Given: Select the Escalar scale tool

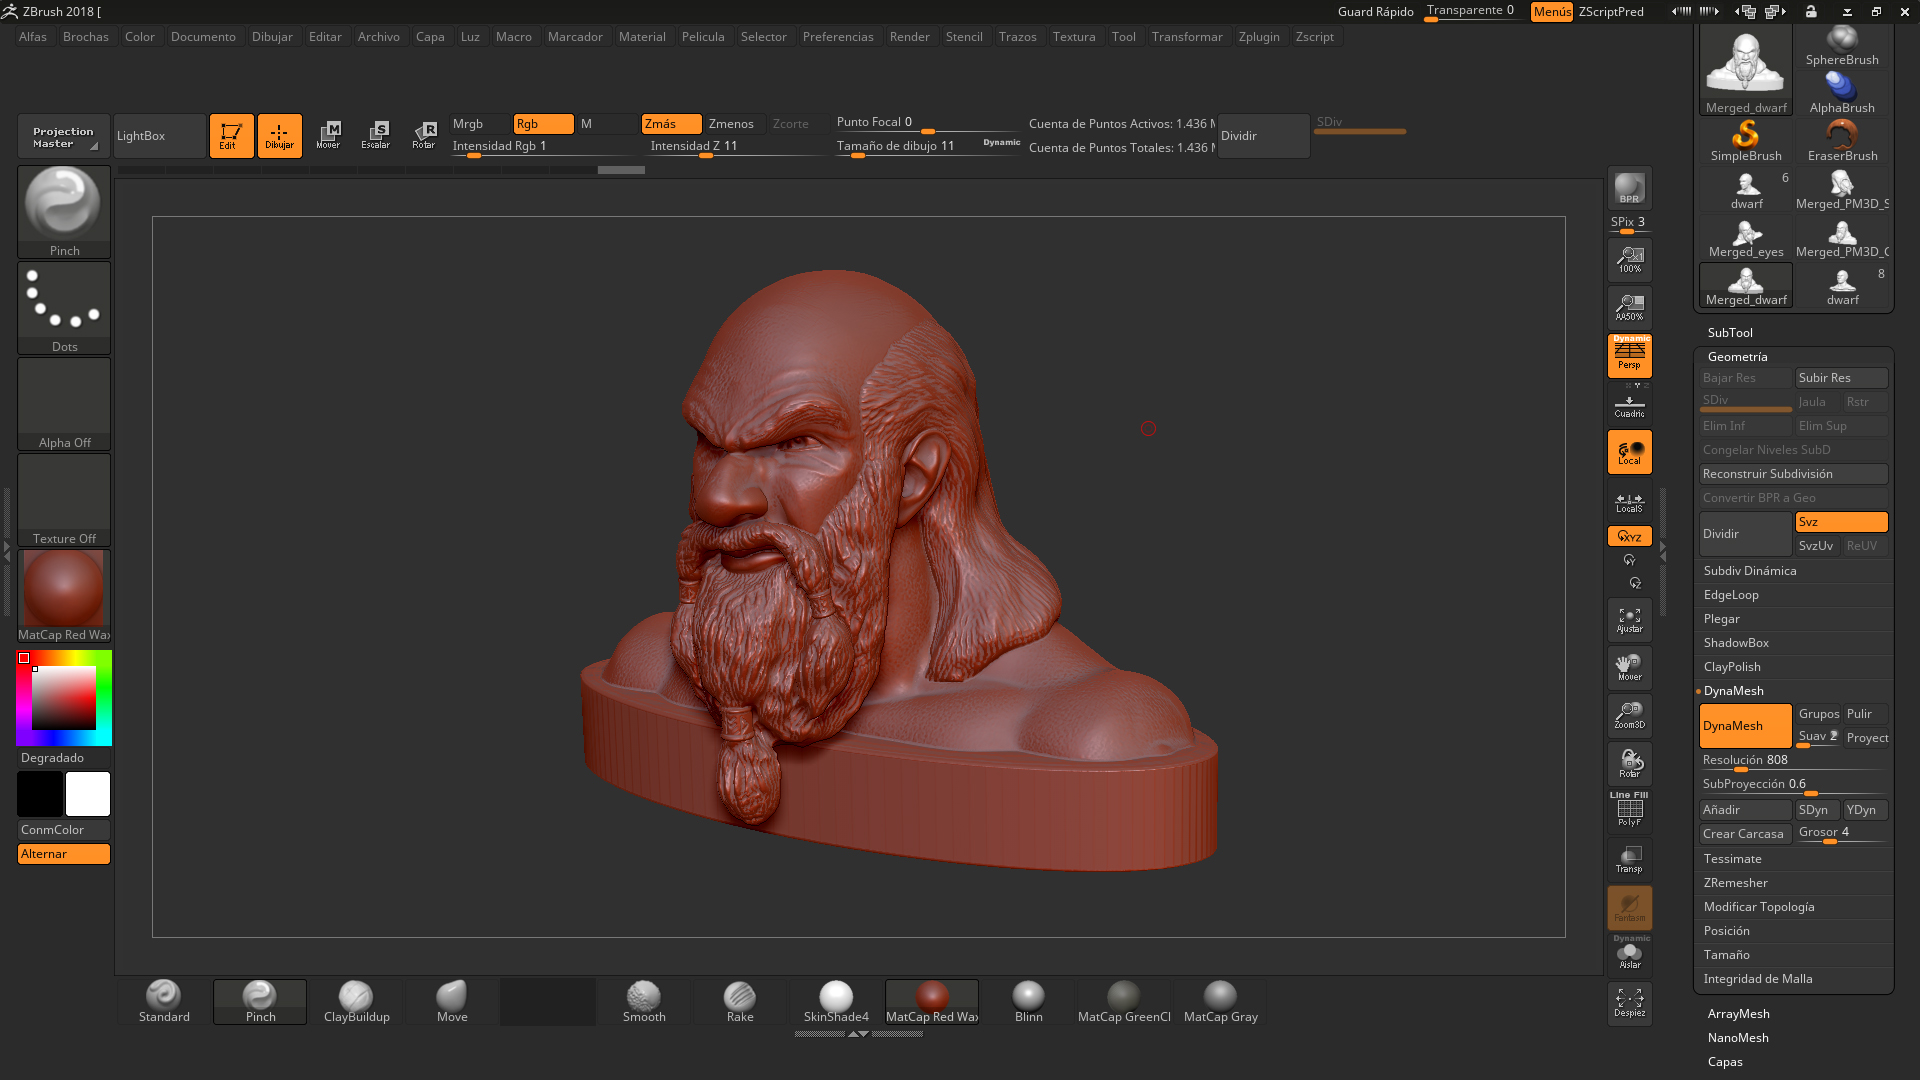Looking at the screenshot, I should [x=376, y=135].
